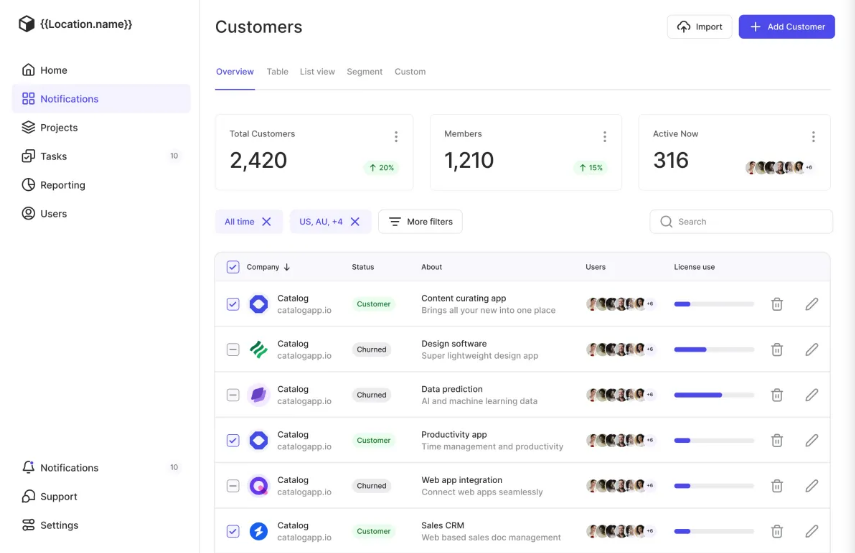Screen dimensions: 855x553
Task: Sort by Company column arrow
Action: [287, 267]
